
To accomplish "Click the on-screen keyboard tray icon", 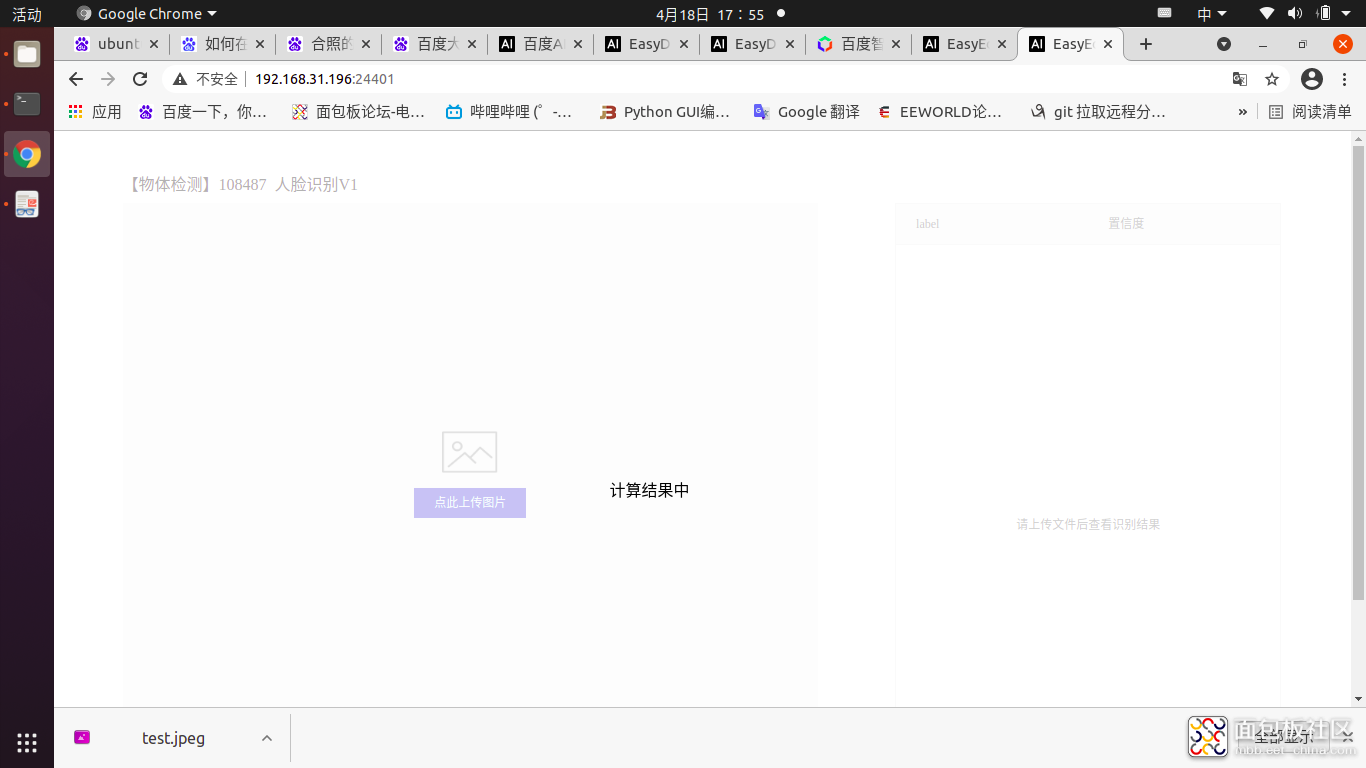I will tap(1164, 13).
